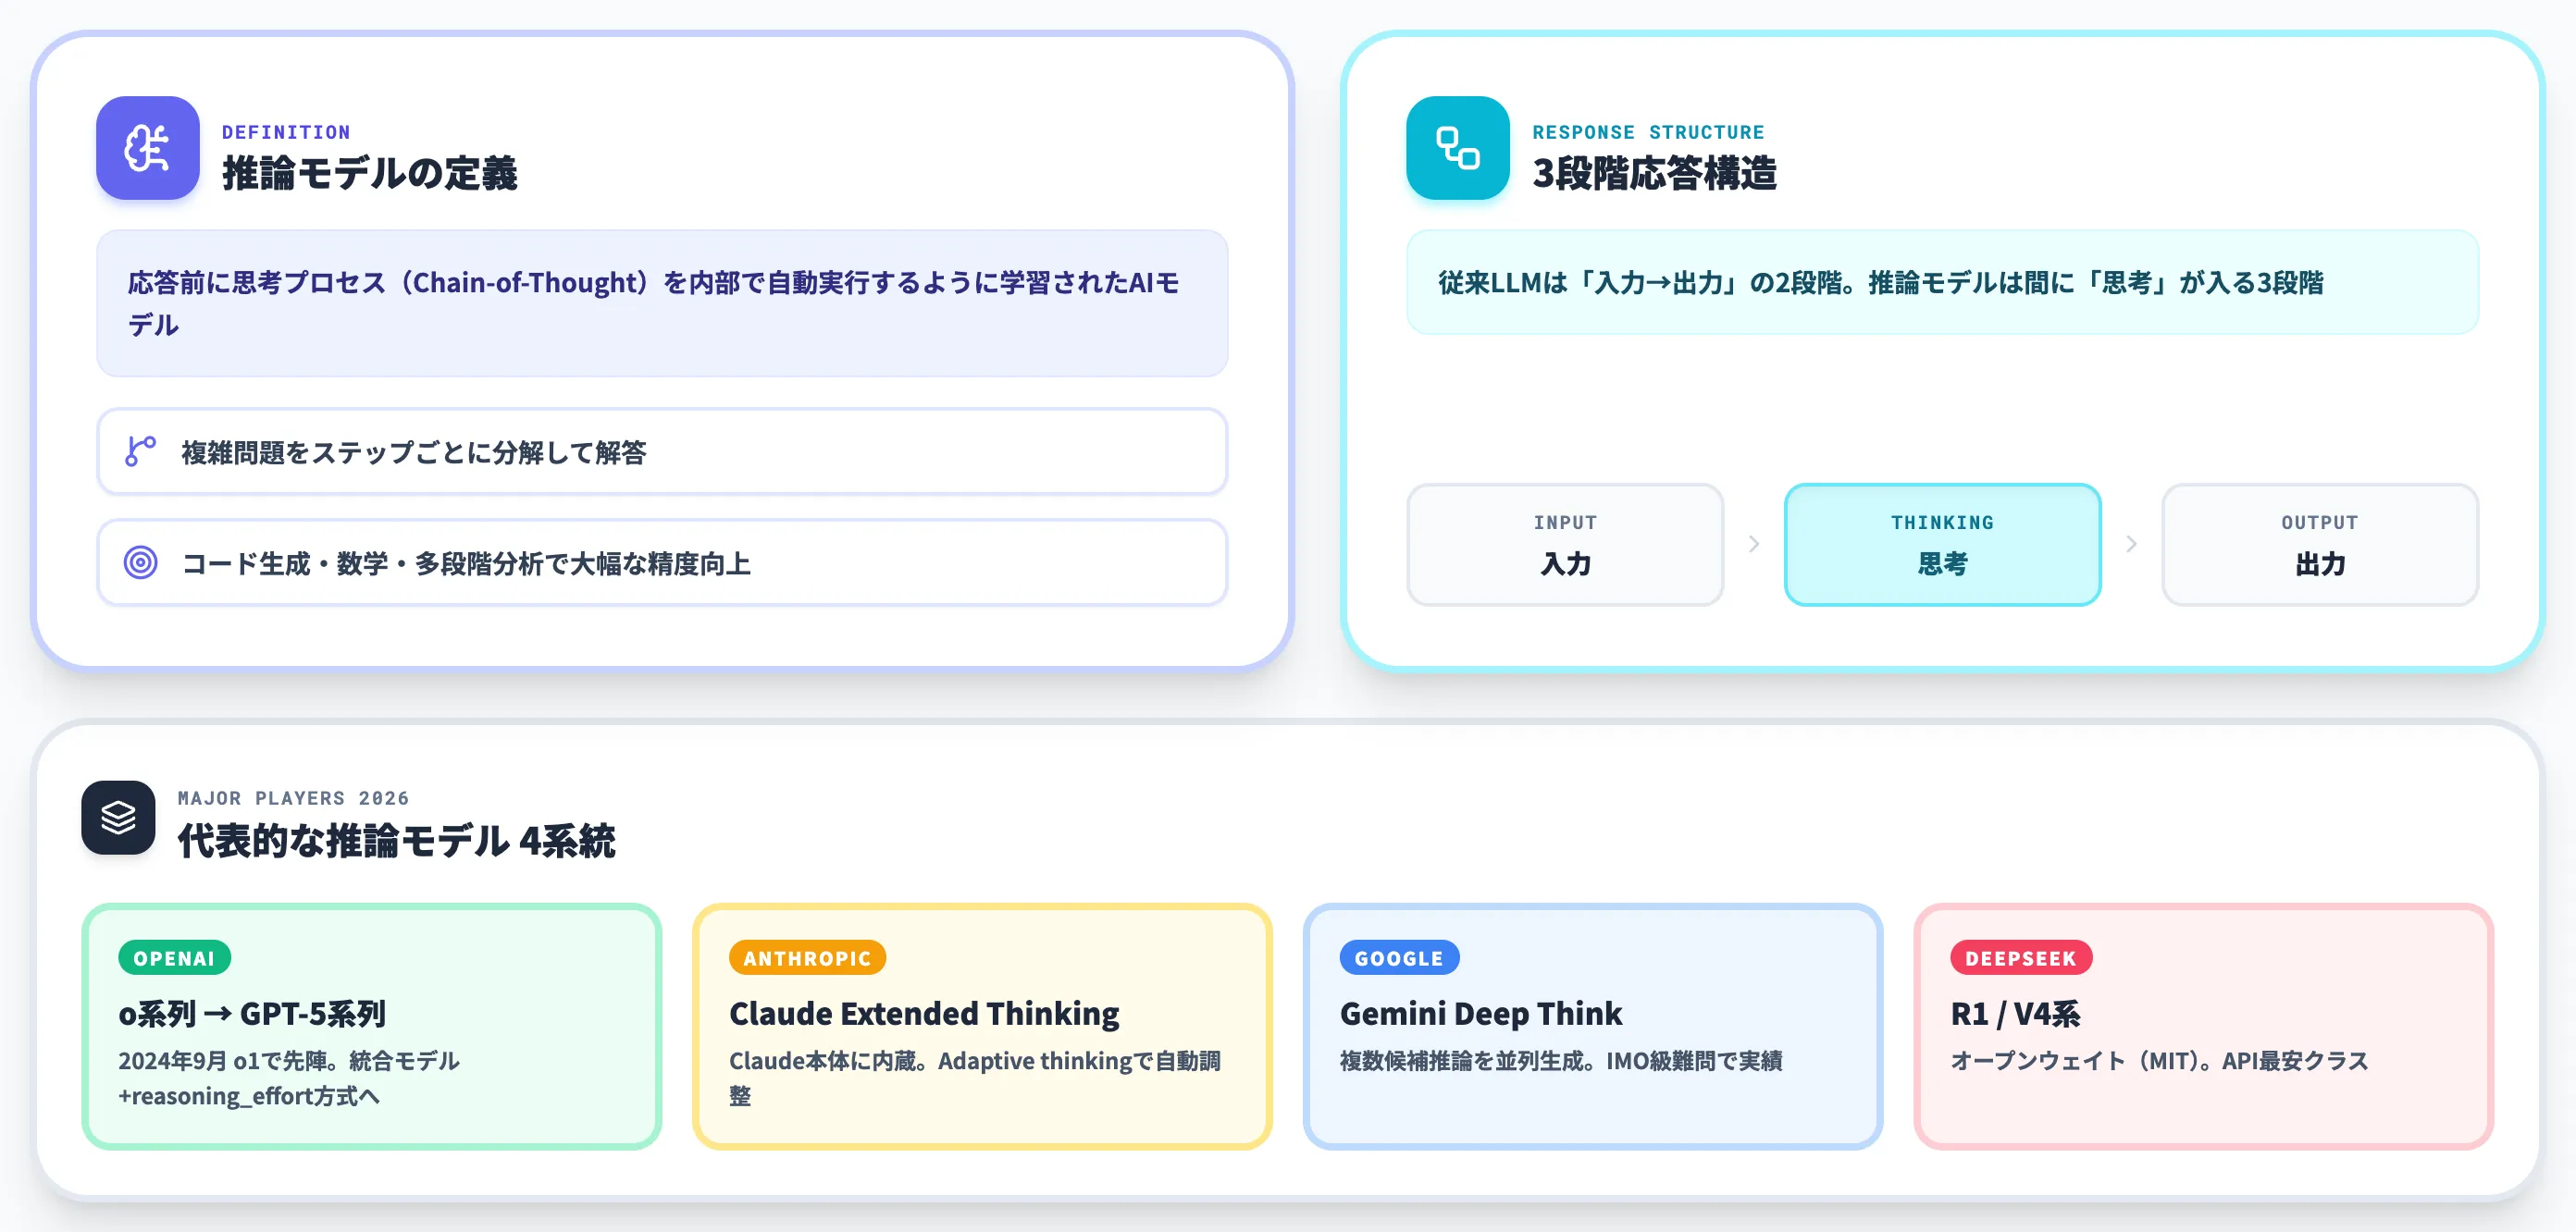The height and width of the screenshot is (1232, 2576).
Task: Open the o系列 → GPT-5系列 card title
Action: pyautogui.click(x=252, y=1013)
